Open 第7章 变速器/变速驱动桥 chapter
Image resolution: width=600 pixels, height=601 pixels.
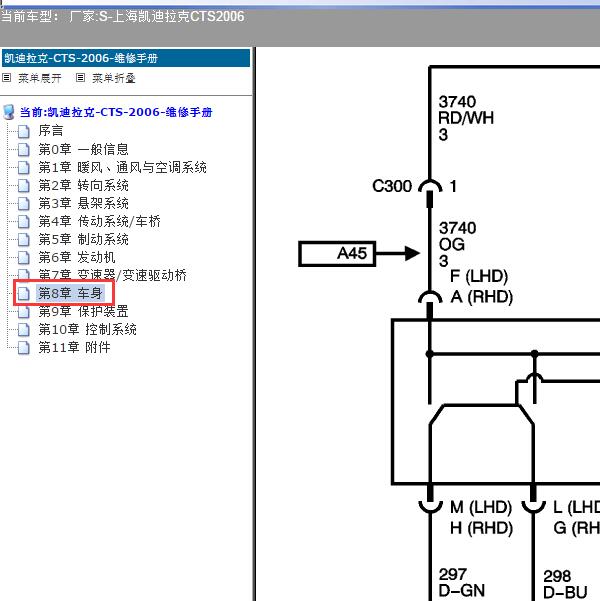point(112,275)
